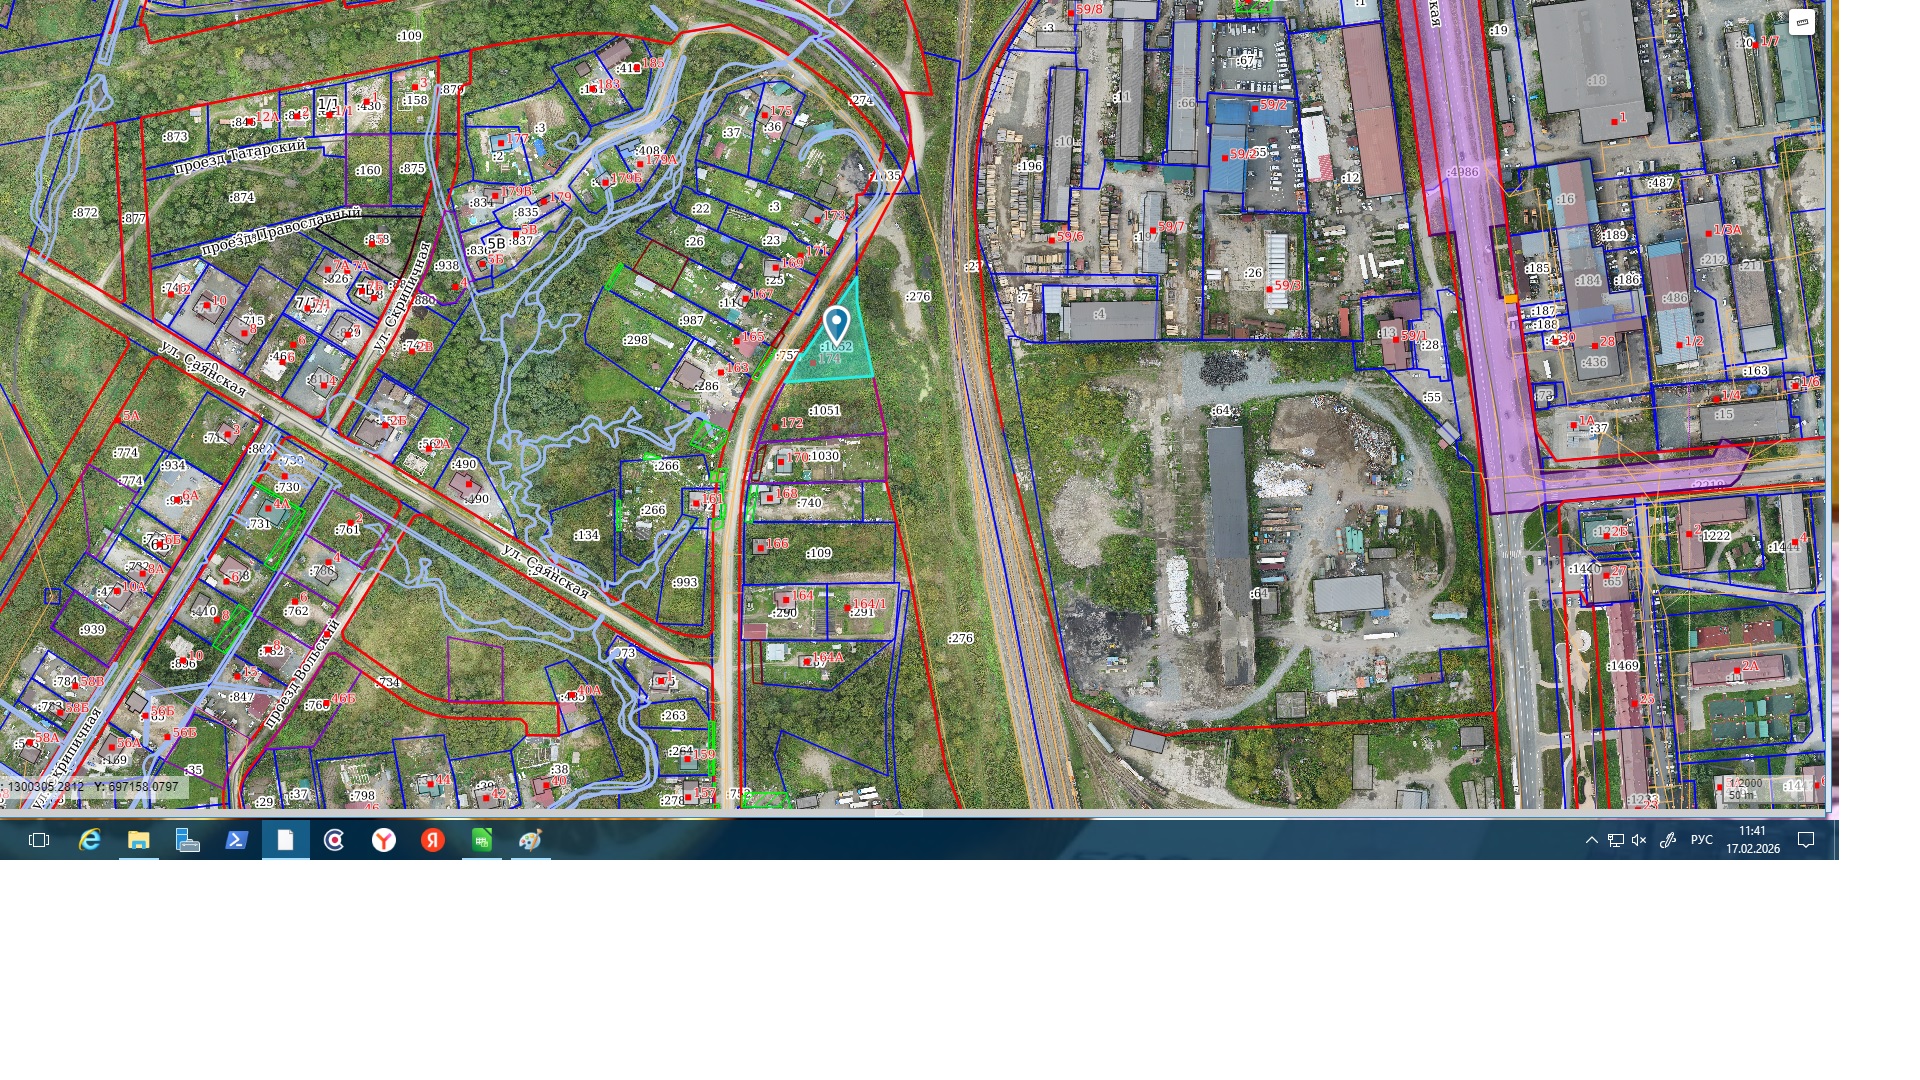This screenshot has height=1080, width=1920.
Task: Click the Task View button
Action: (39, 841)
